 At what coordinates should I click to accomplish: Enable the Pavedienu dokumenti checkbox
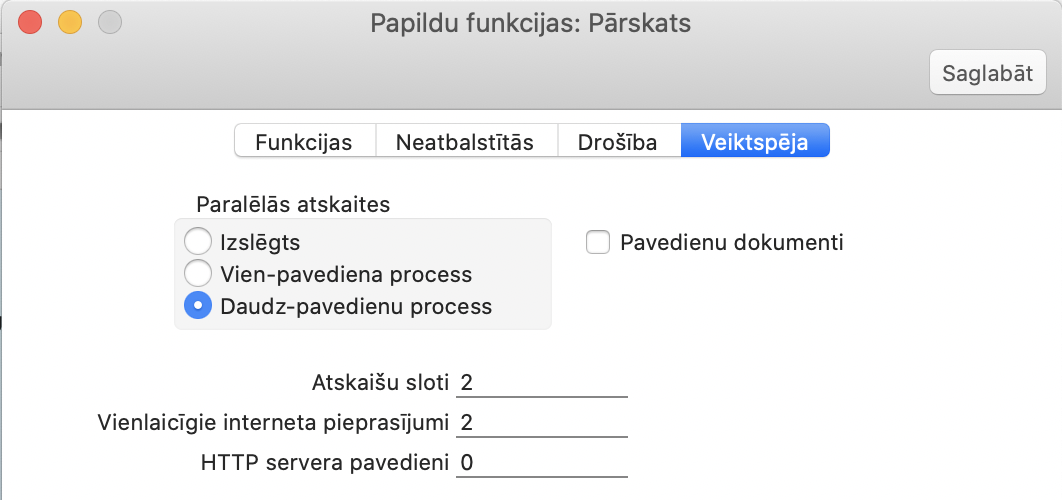(x=598, y=242)
